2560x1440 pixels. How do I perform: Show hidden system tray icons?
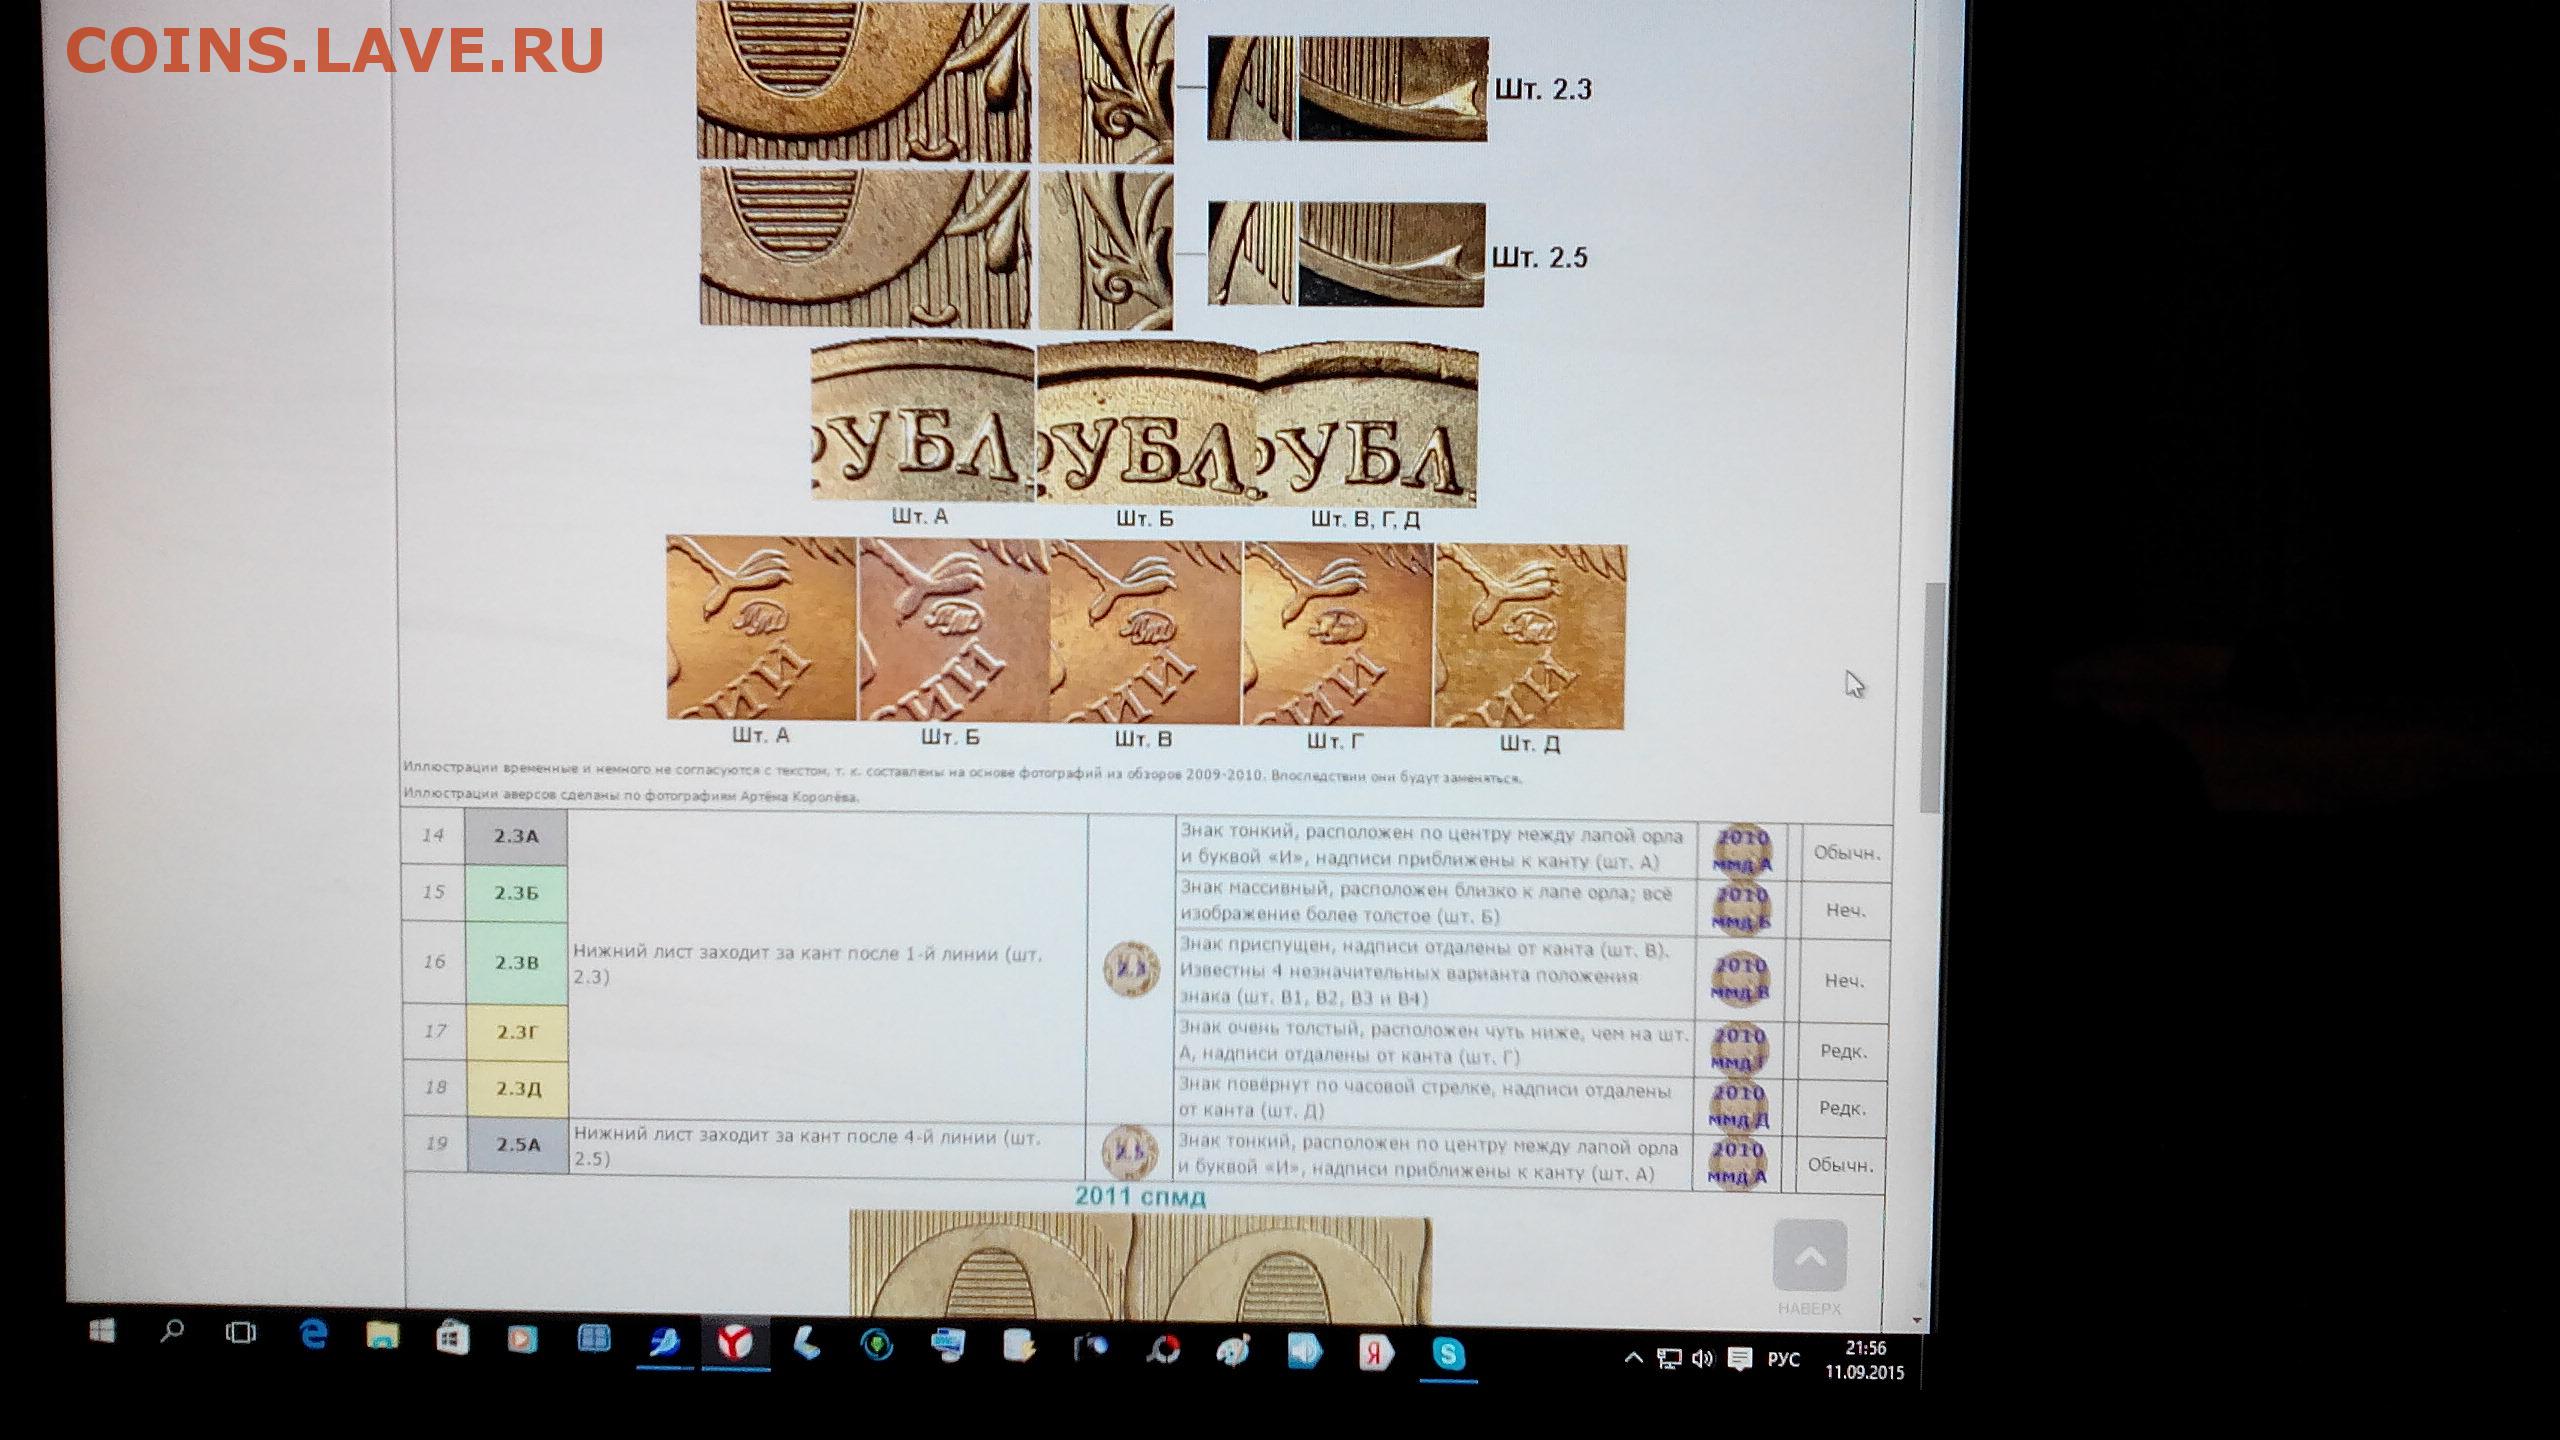1633,1358
